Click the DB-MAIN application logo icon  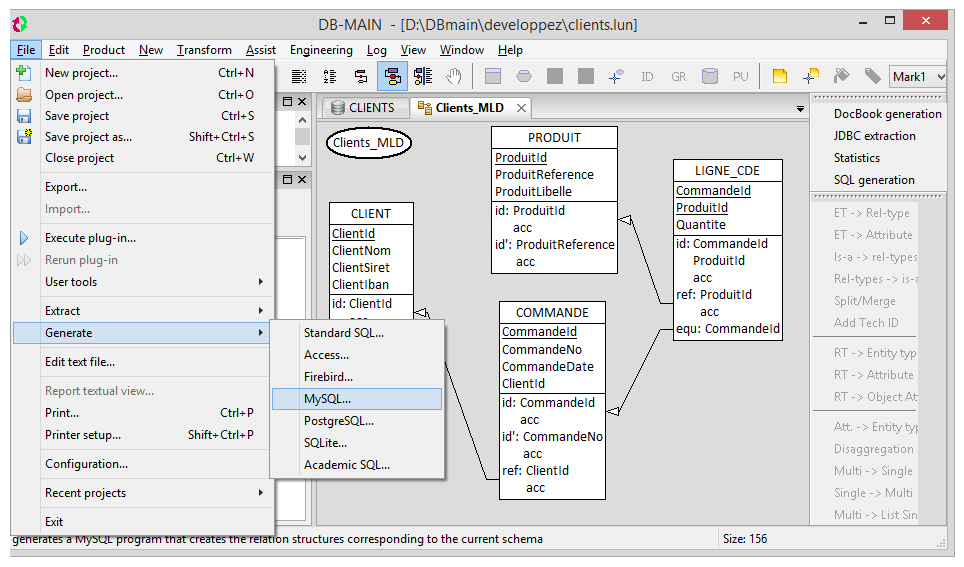[x=20, y=25]
